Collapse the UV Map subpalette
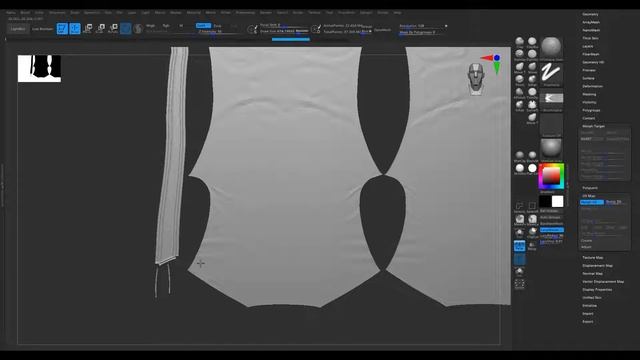 (589, 196)
